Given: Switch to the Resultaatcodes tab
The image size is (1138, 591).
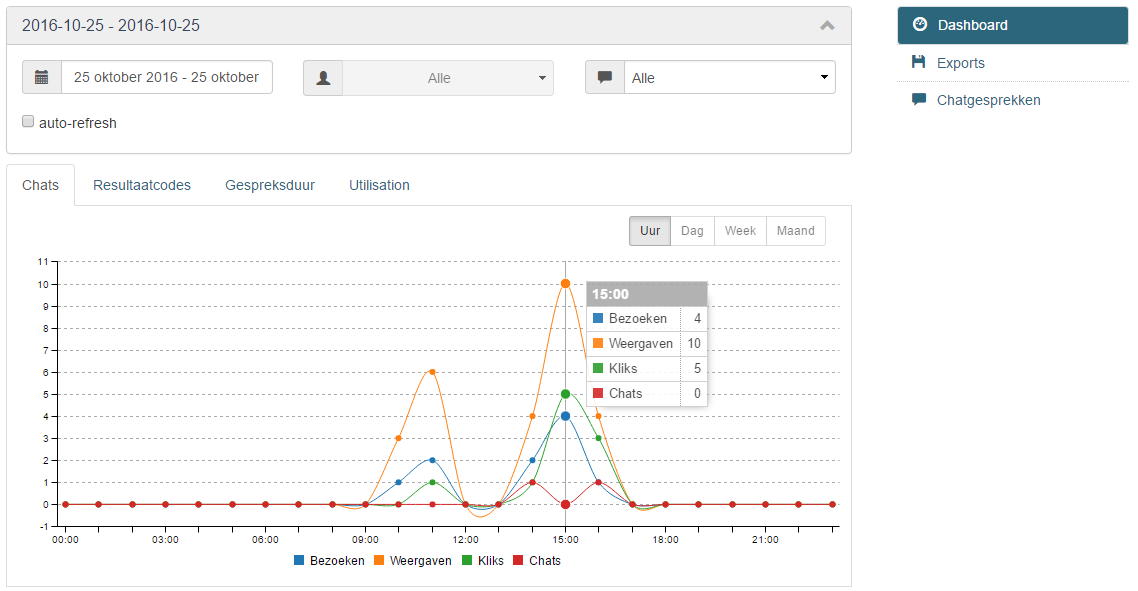Looking at the screenshot, I should (x=141, y=185).
